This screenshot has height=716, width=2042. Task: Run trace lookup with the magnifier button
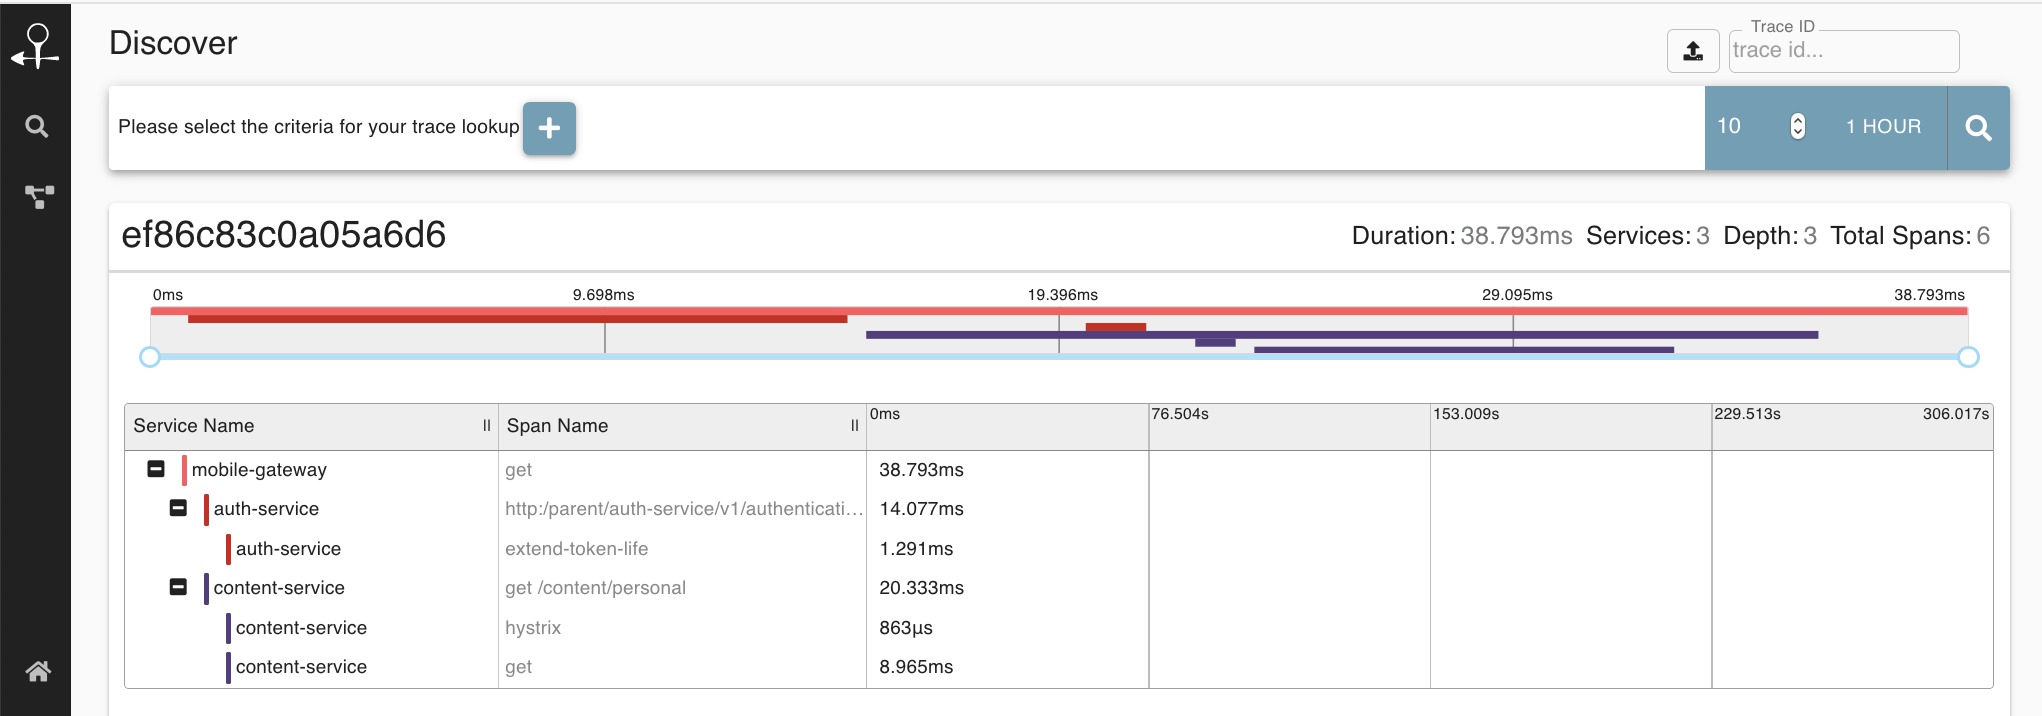click(1978, 128)
